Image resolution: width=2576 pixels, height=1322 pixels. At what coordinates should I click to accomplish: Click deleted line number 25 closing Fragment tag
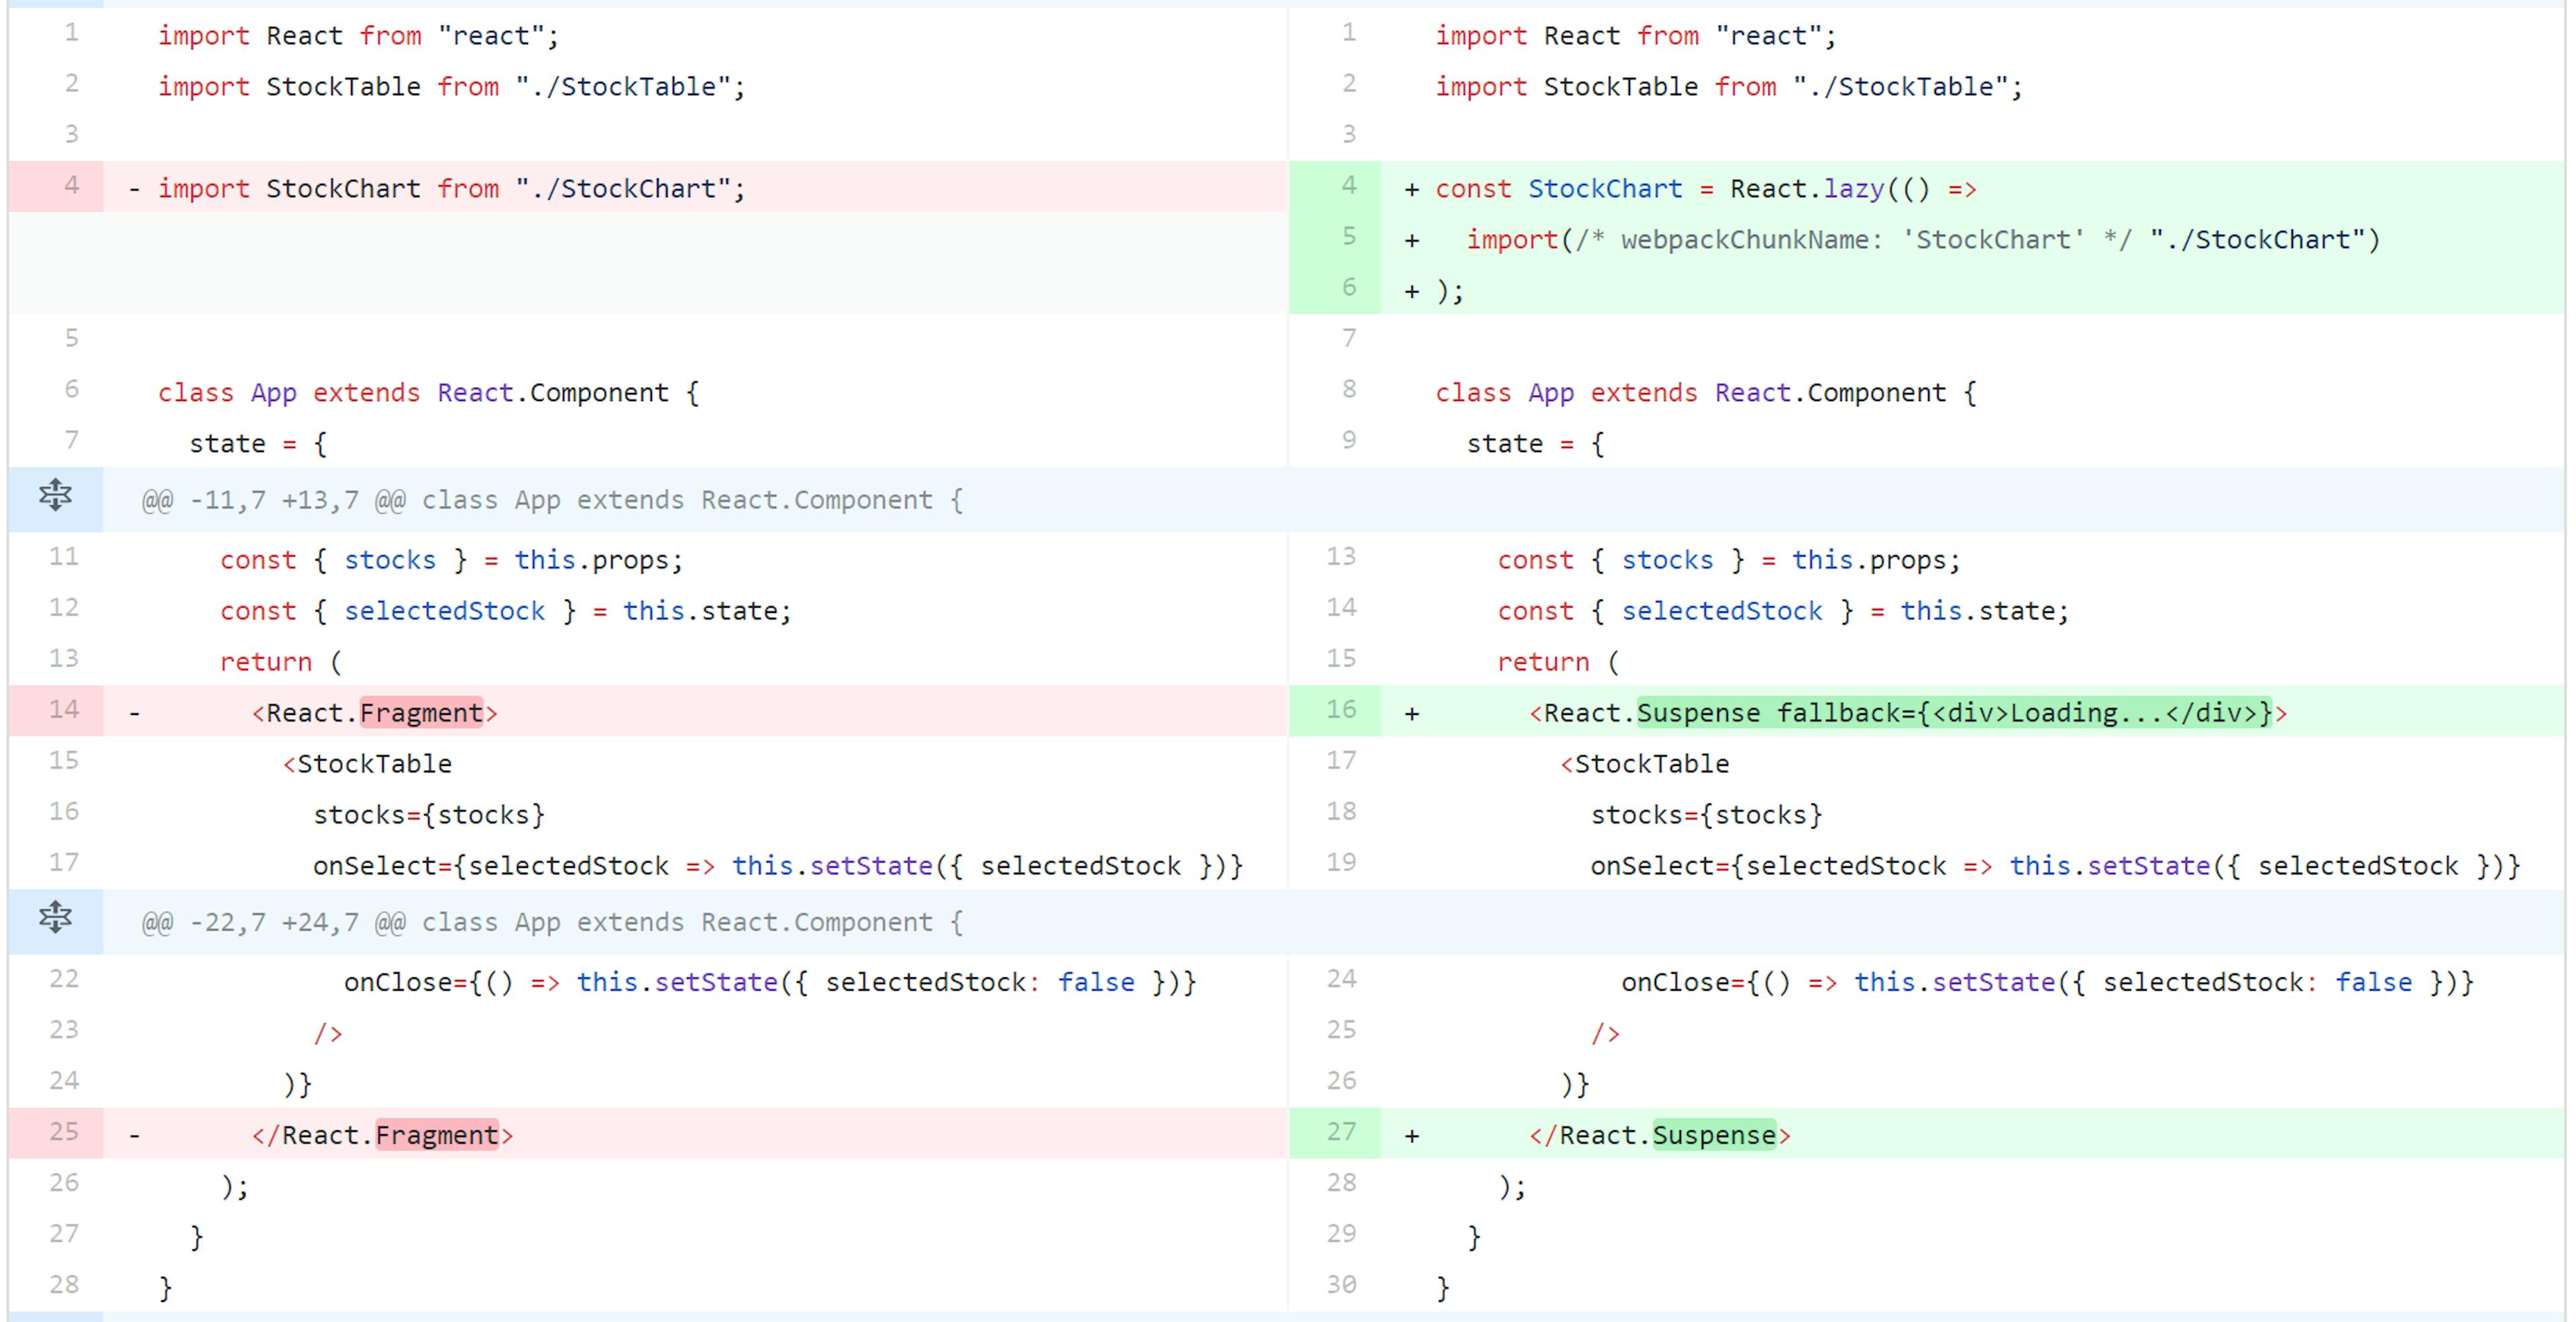64,1132
